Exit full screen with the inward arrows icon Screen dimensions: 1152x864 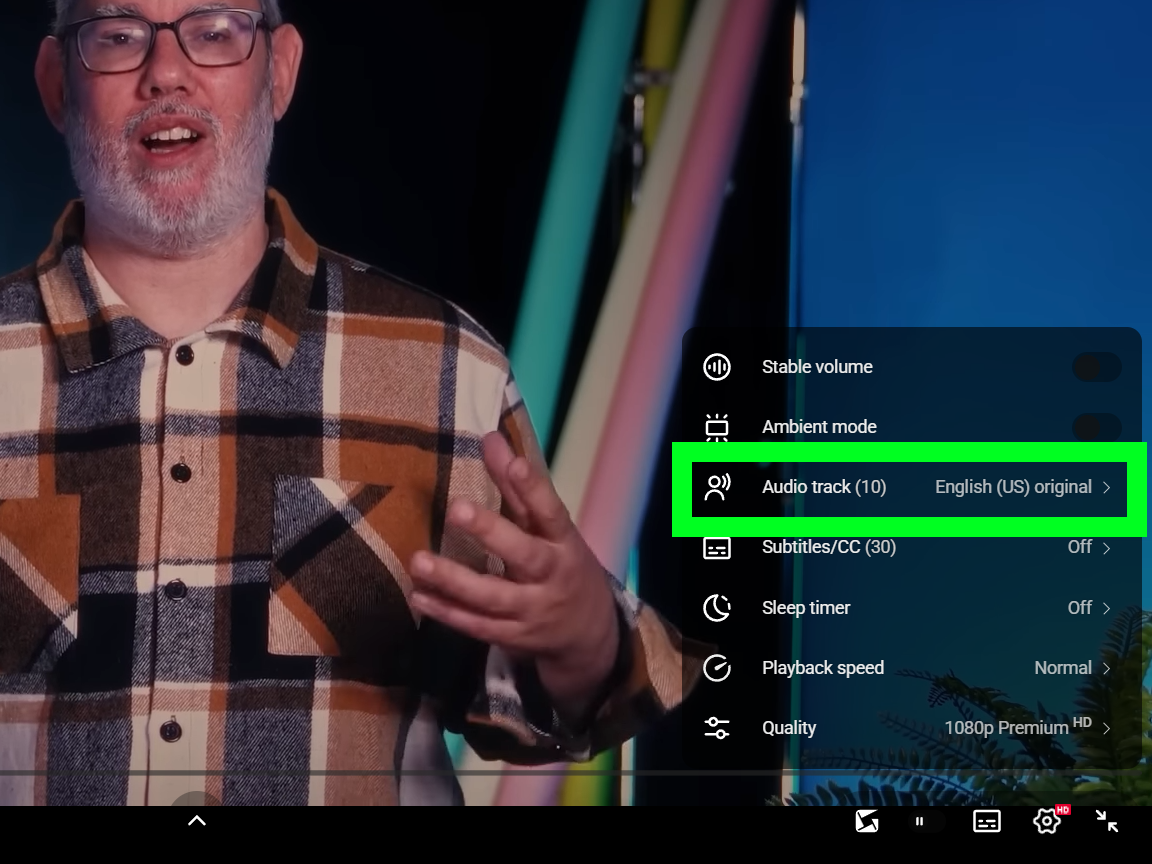[x=1106, y=821]
